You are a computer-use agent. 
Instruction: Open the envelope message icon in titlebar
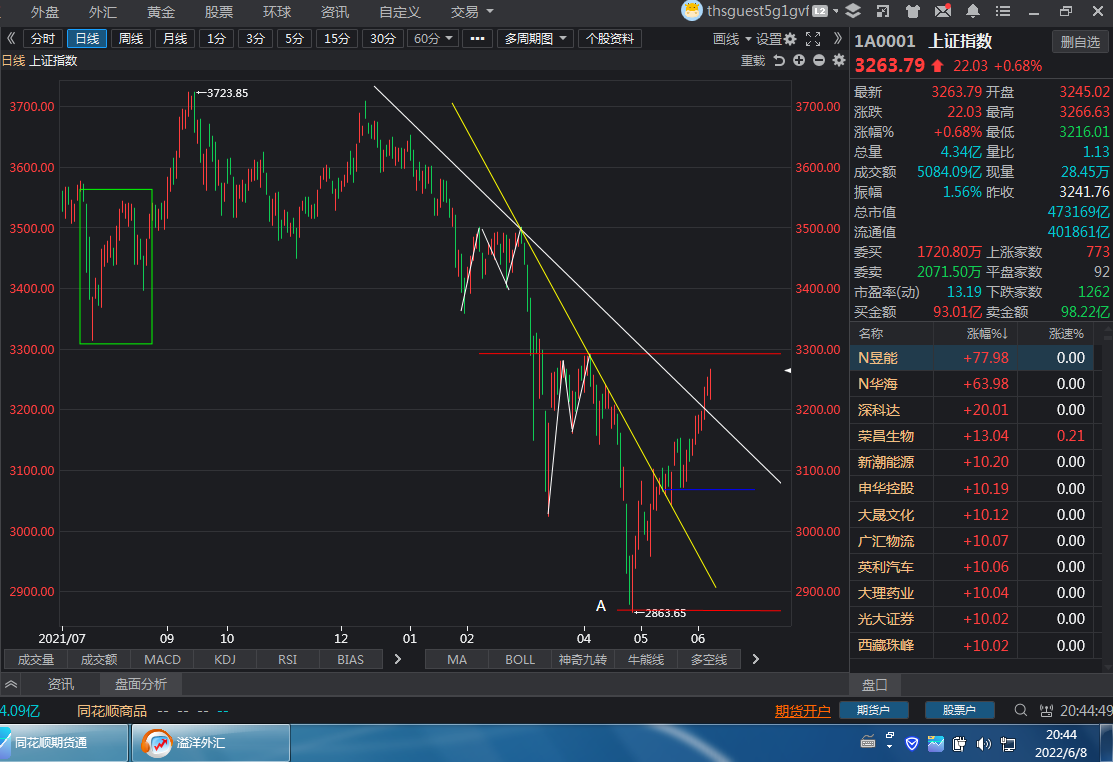[x=943, y=11]
